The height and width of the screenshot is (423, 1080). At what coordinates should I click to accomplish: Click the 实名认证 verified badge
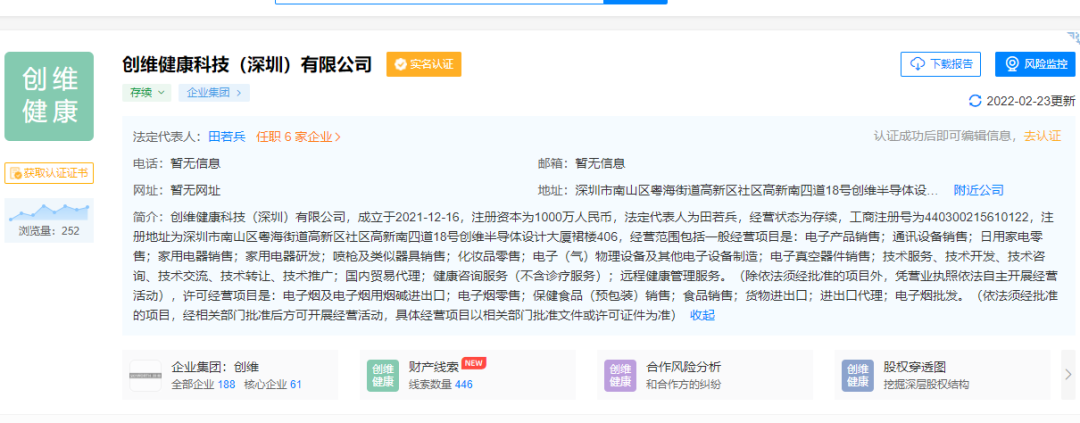pyautogui.click(x=423, y=64)
